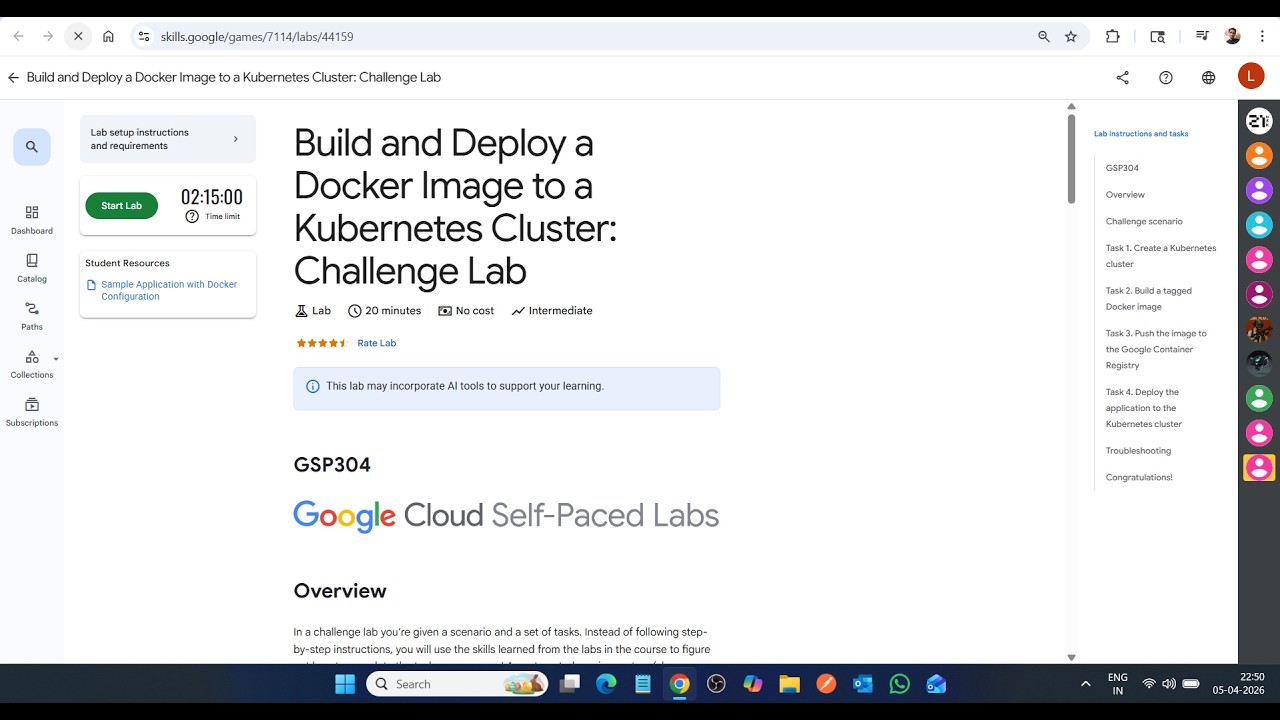The height and width of the screenshot is (720, 1280).
Task: Click the Lab instructions and tasks heading
Action: [x=1141, y=133]
